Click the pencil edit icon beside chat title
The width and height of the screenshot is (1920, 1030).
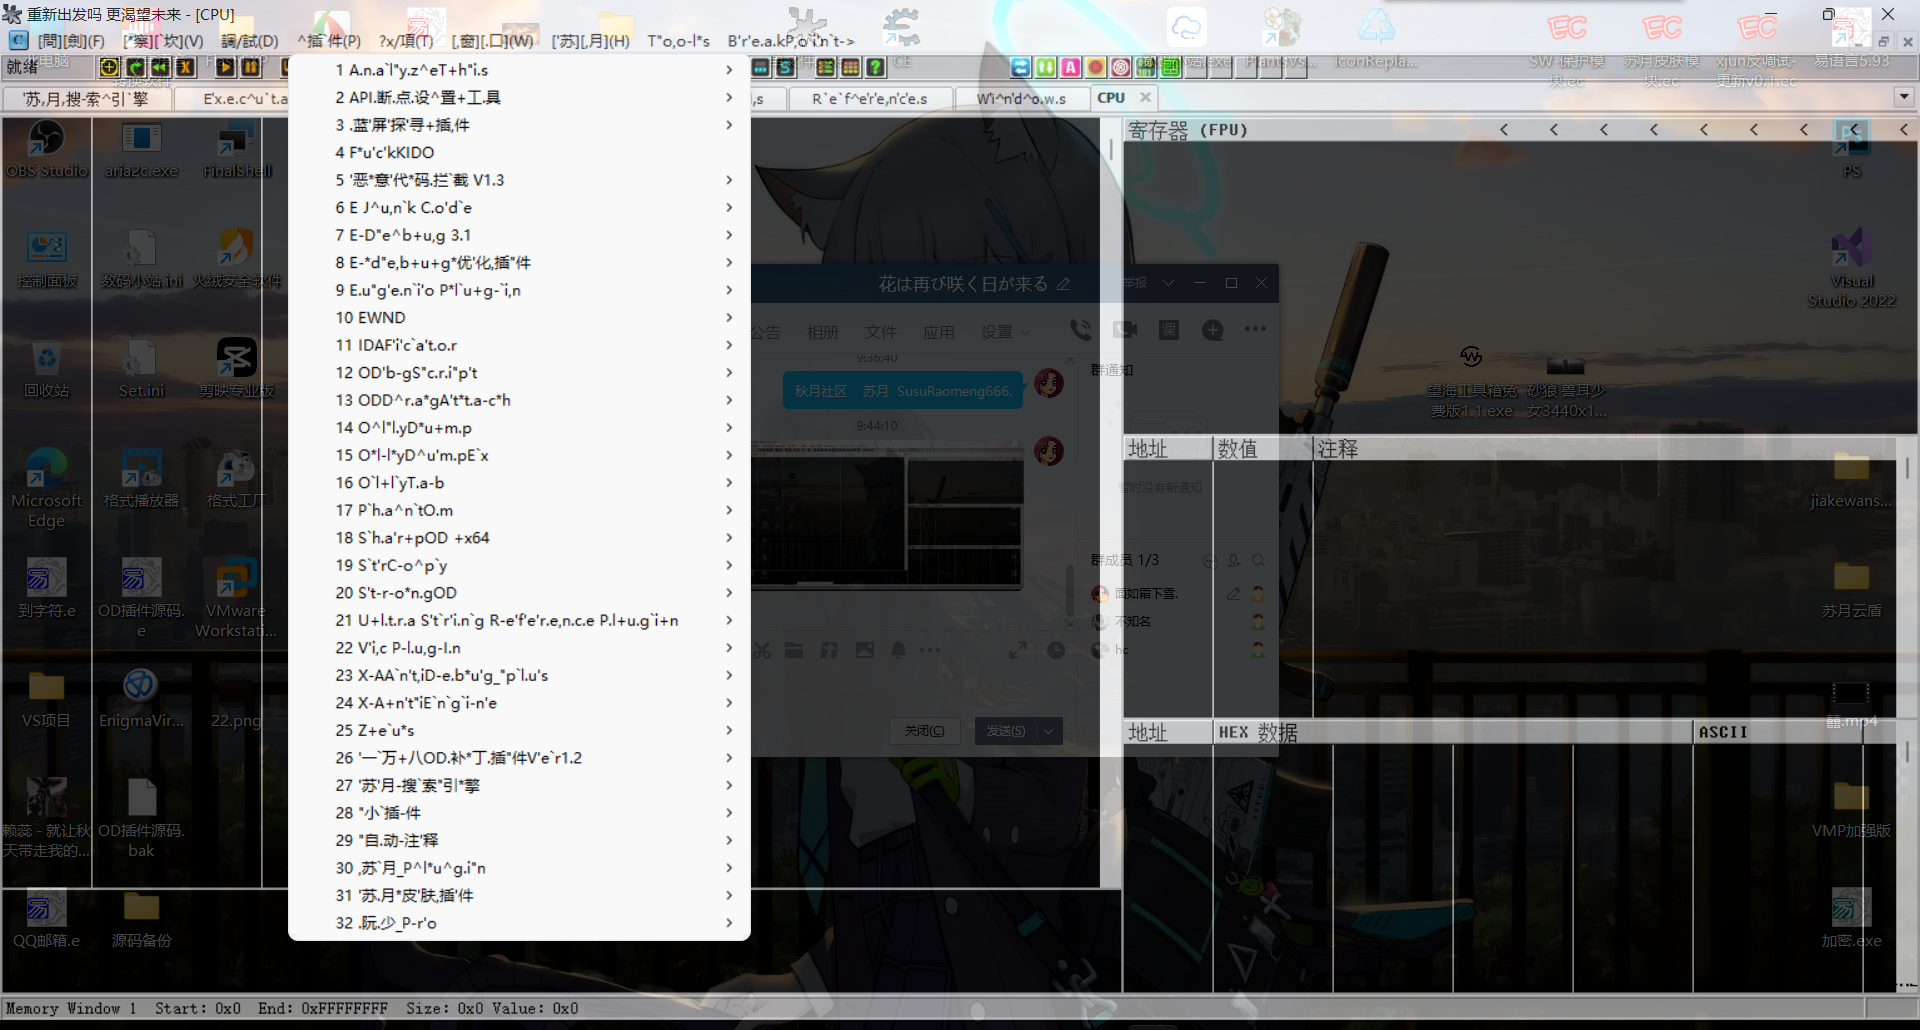1063,284
